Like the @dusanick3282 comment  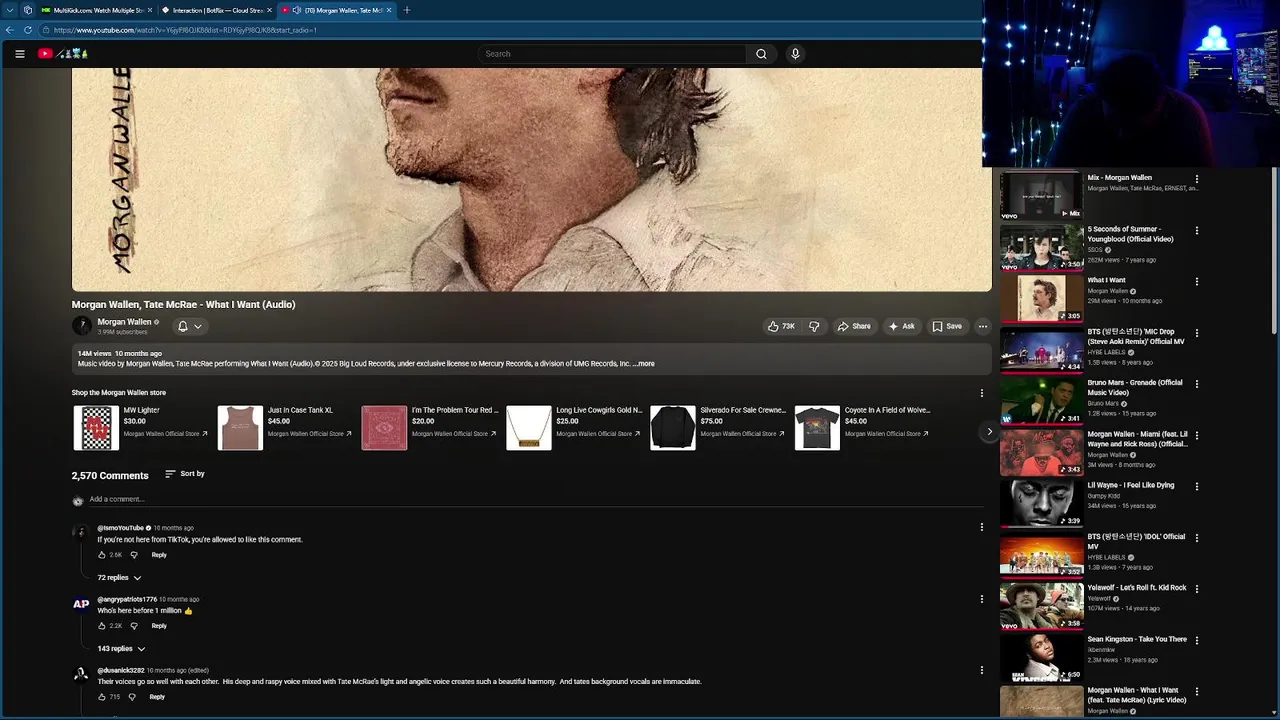pyautogui.click(x=102, y=697)
